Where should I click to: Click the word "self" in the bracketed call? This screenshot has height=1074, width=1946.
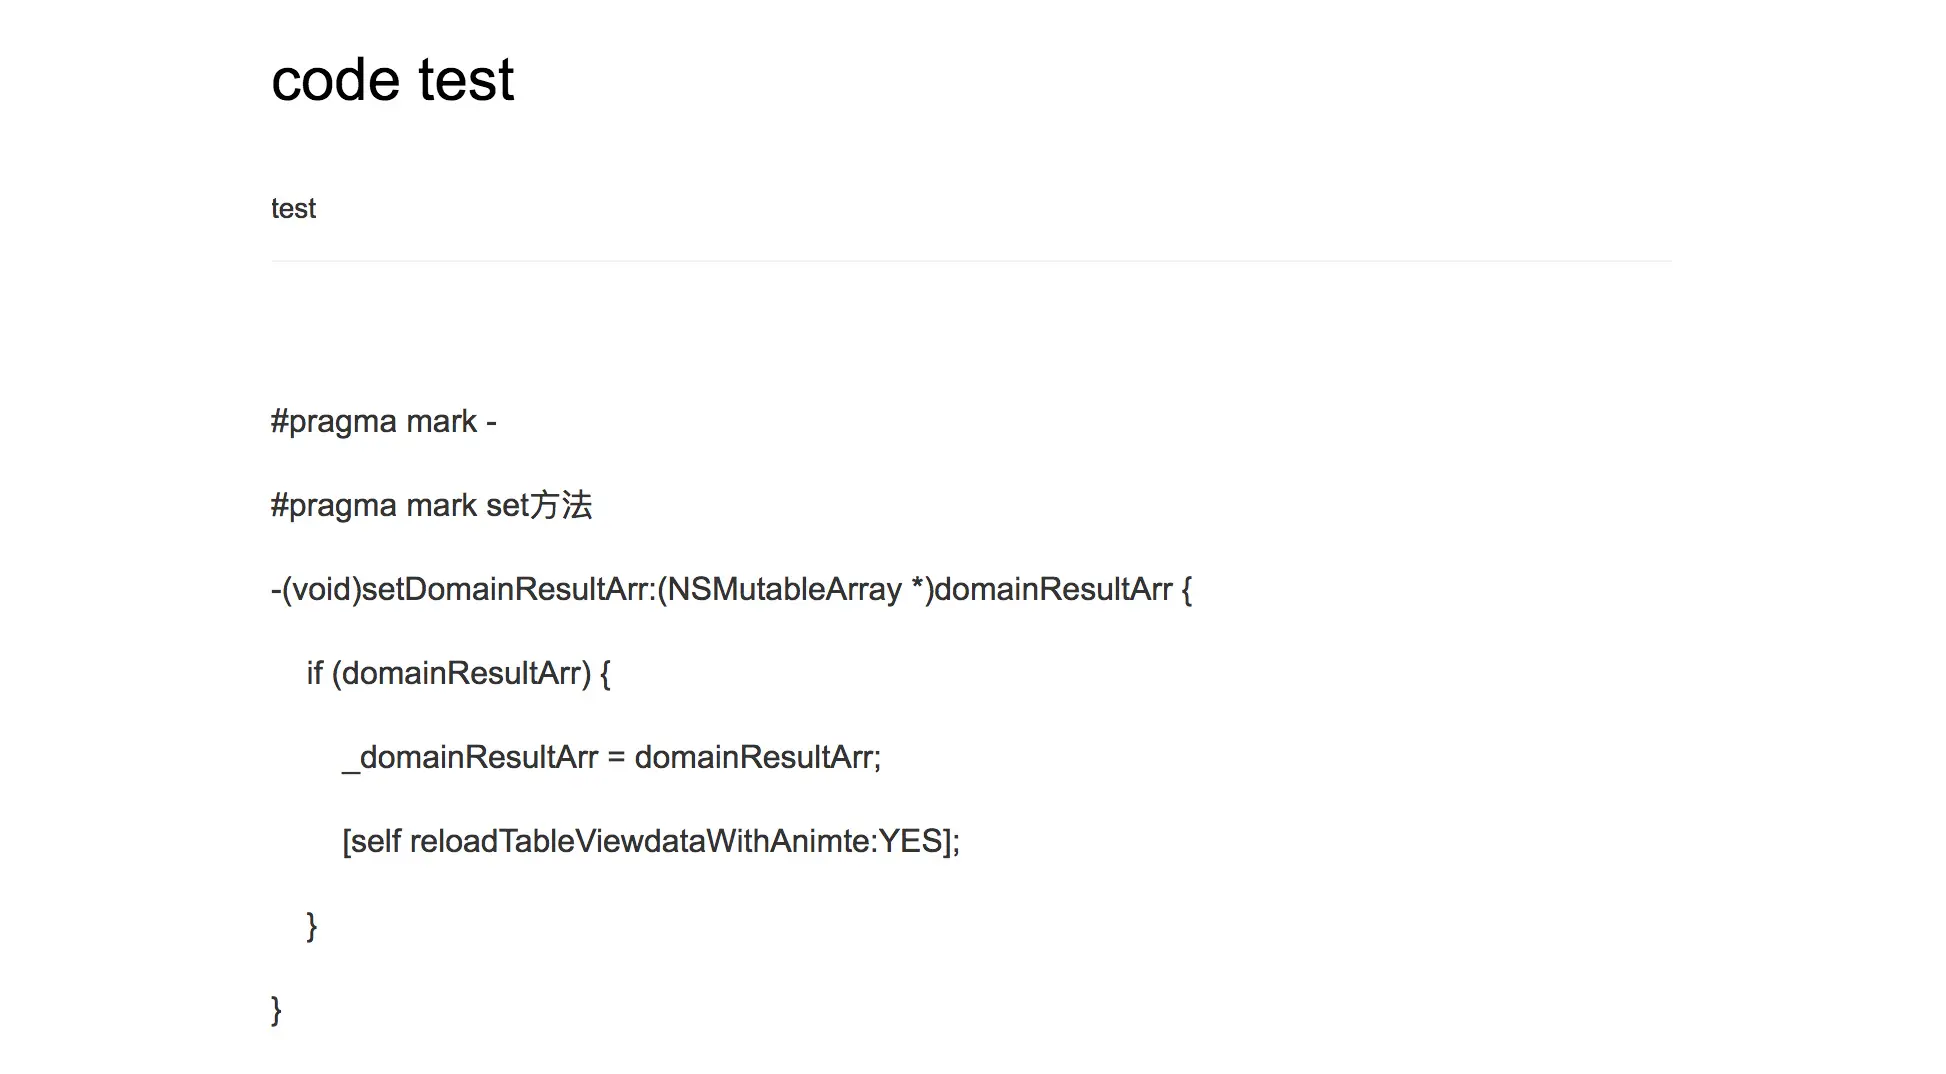point(376,842)
